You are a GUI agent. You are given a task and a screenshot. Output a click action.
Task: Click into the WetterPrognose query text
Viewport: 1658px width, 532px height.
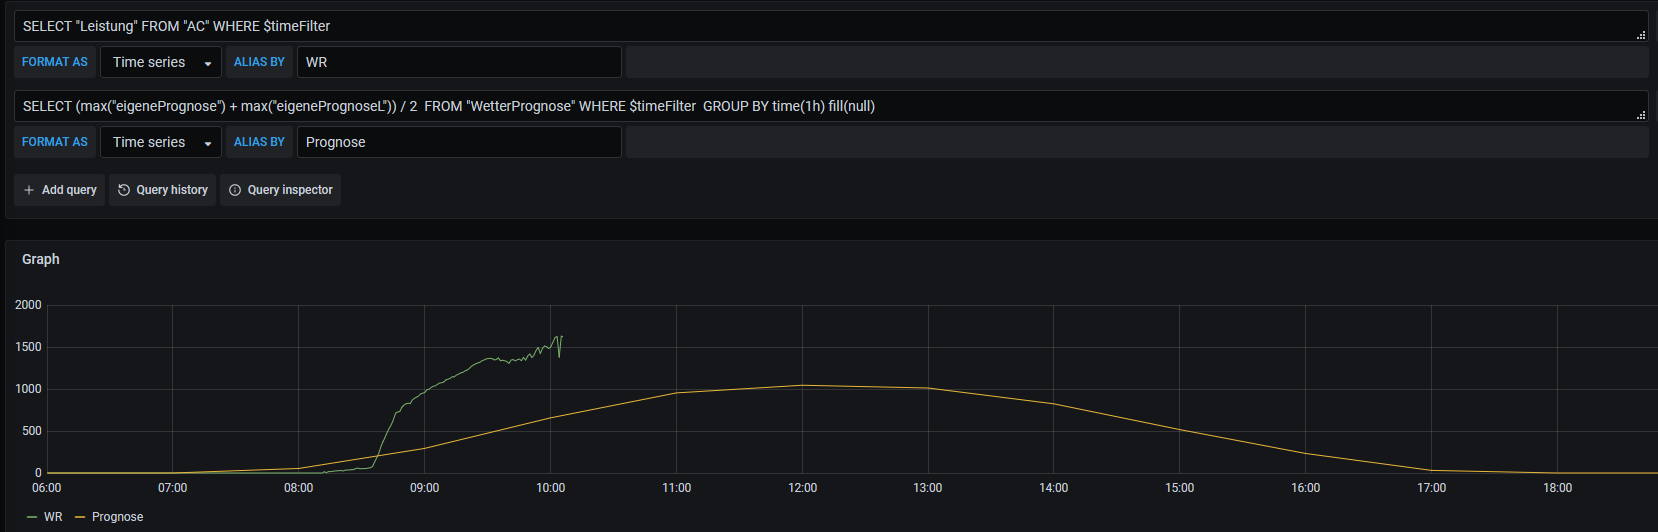tap(448, 106)
